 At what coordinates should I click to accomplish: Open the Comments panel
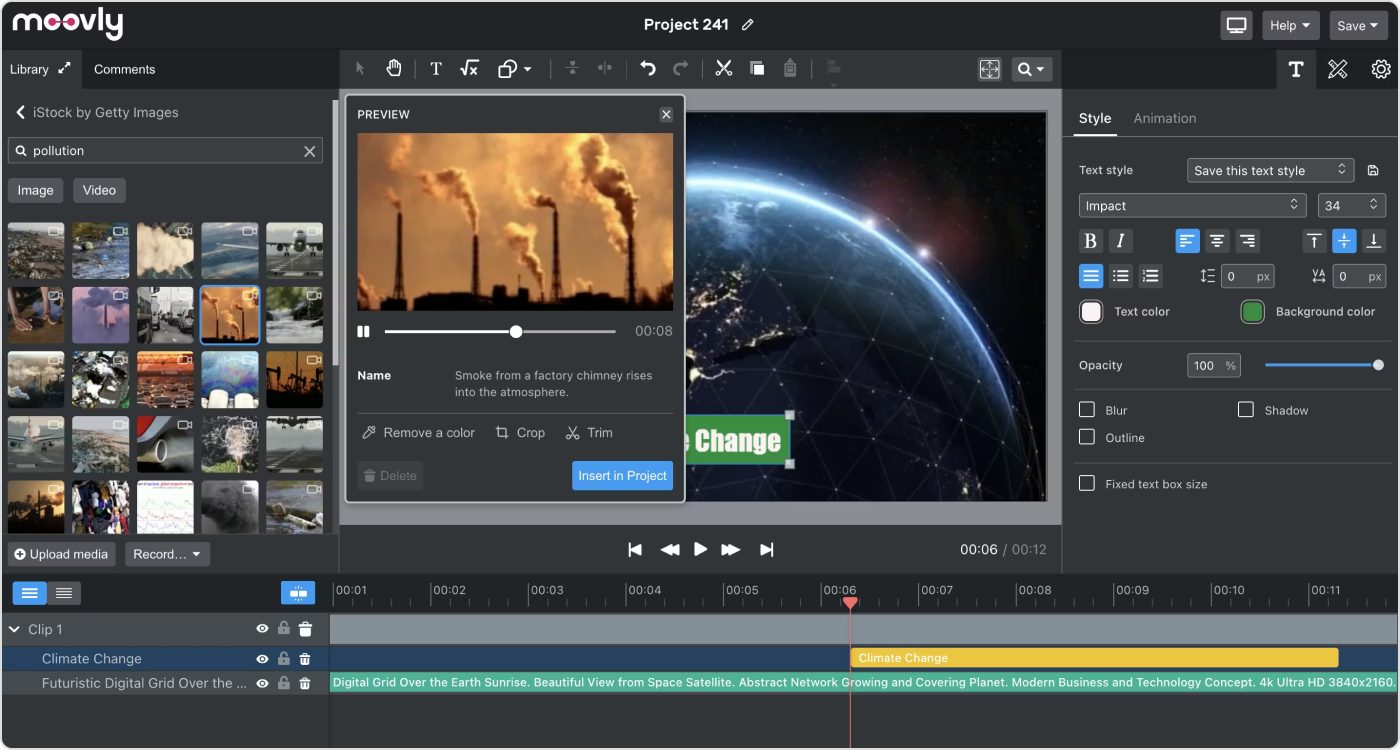point(124,69)
